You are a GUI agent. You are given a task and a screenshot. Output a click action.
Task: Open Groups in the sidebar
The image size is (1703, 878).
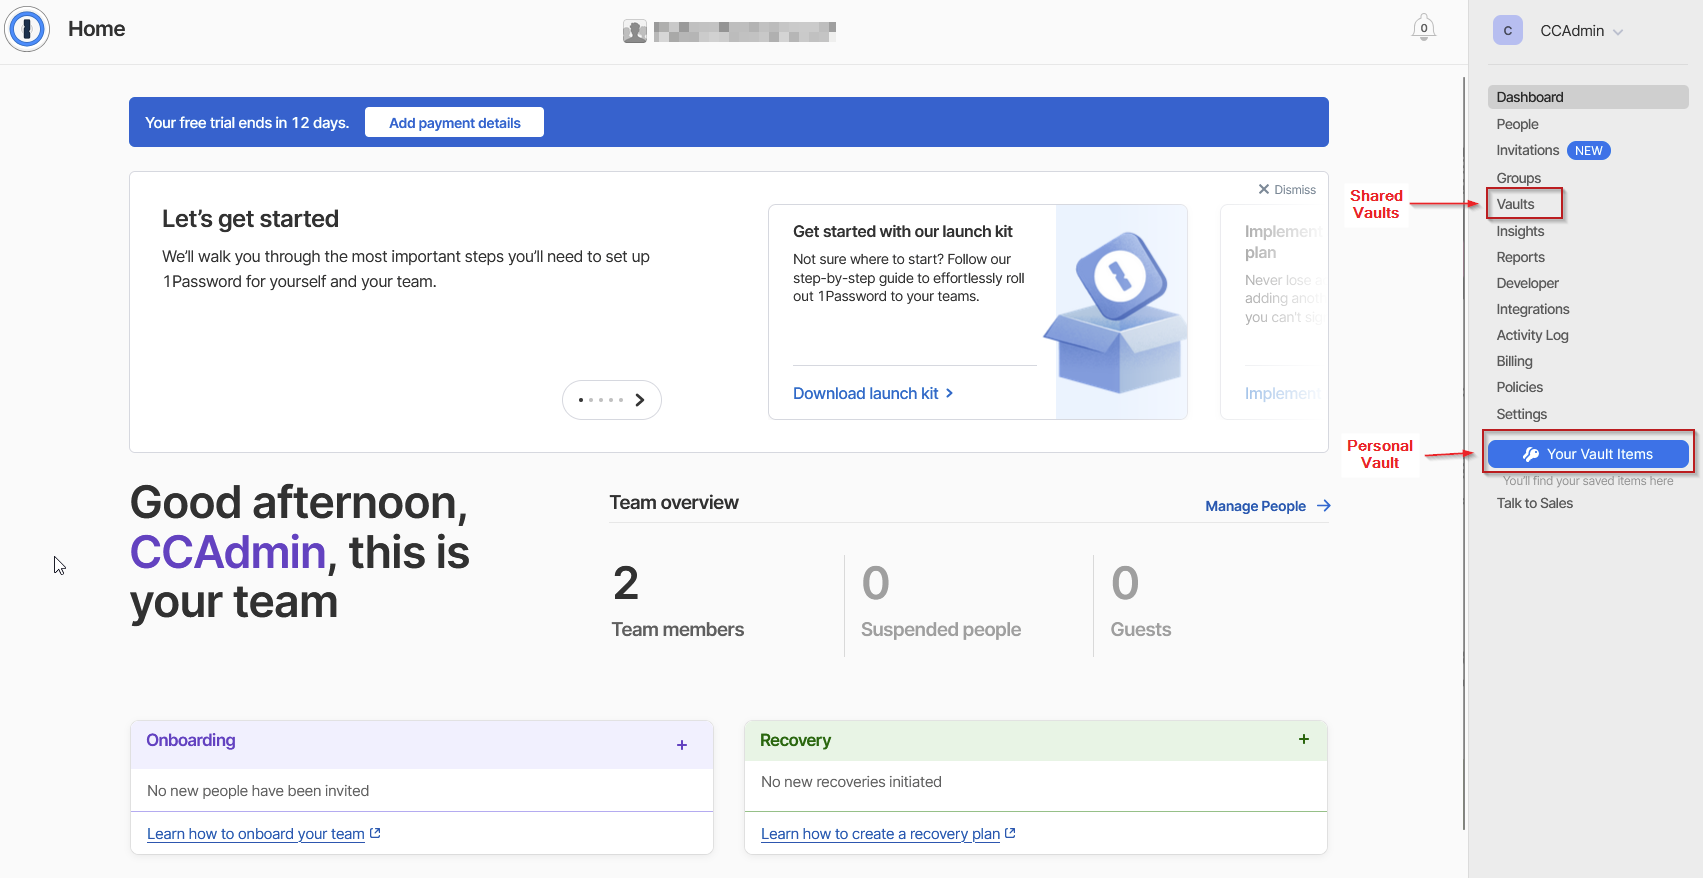(1518, 178)
